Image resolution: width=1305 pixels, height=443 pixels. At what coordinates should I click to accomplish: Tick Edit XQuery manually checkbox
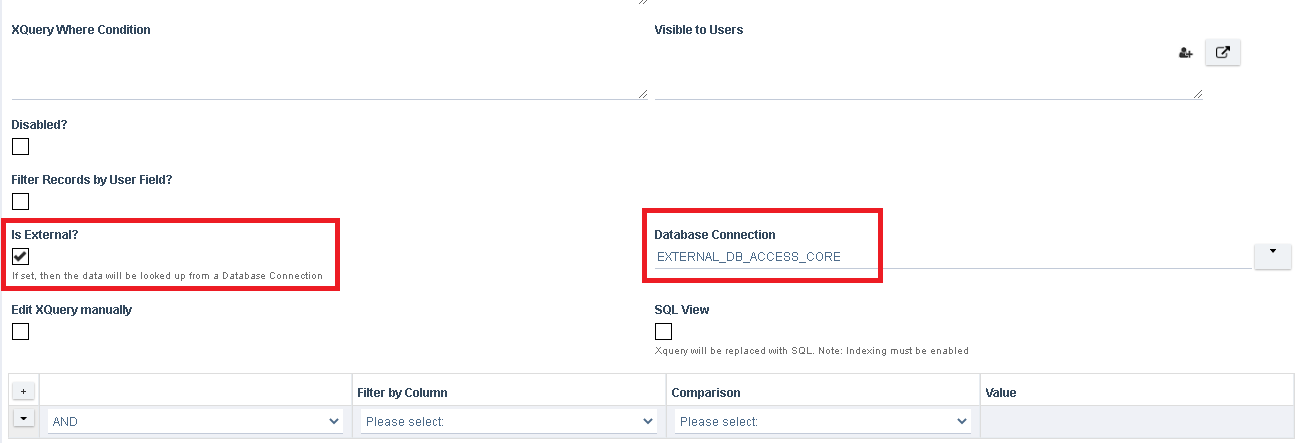coord(20,332)
